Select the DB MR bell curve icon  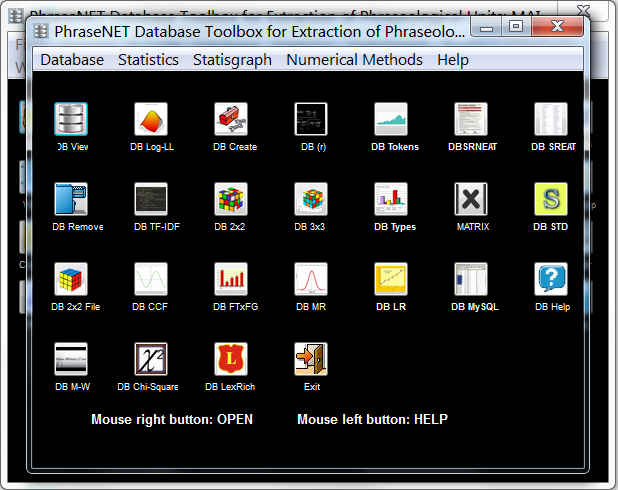point(311,279)
